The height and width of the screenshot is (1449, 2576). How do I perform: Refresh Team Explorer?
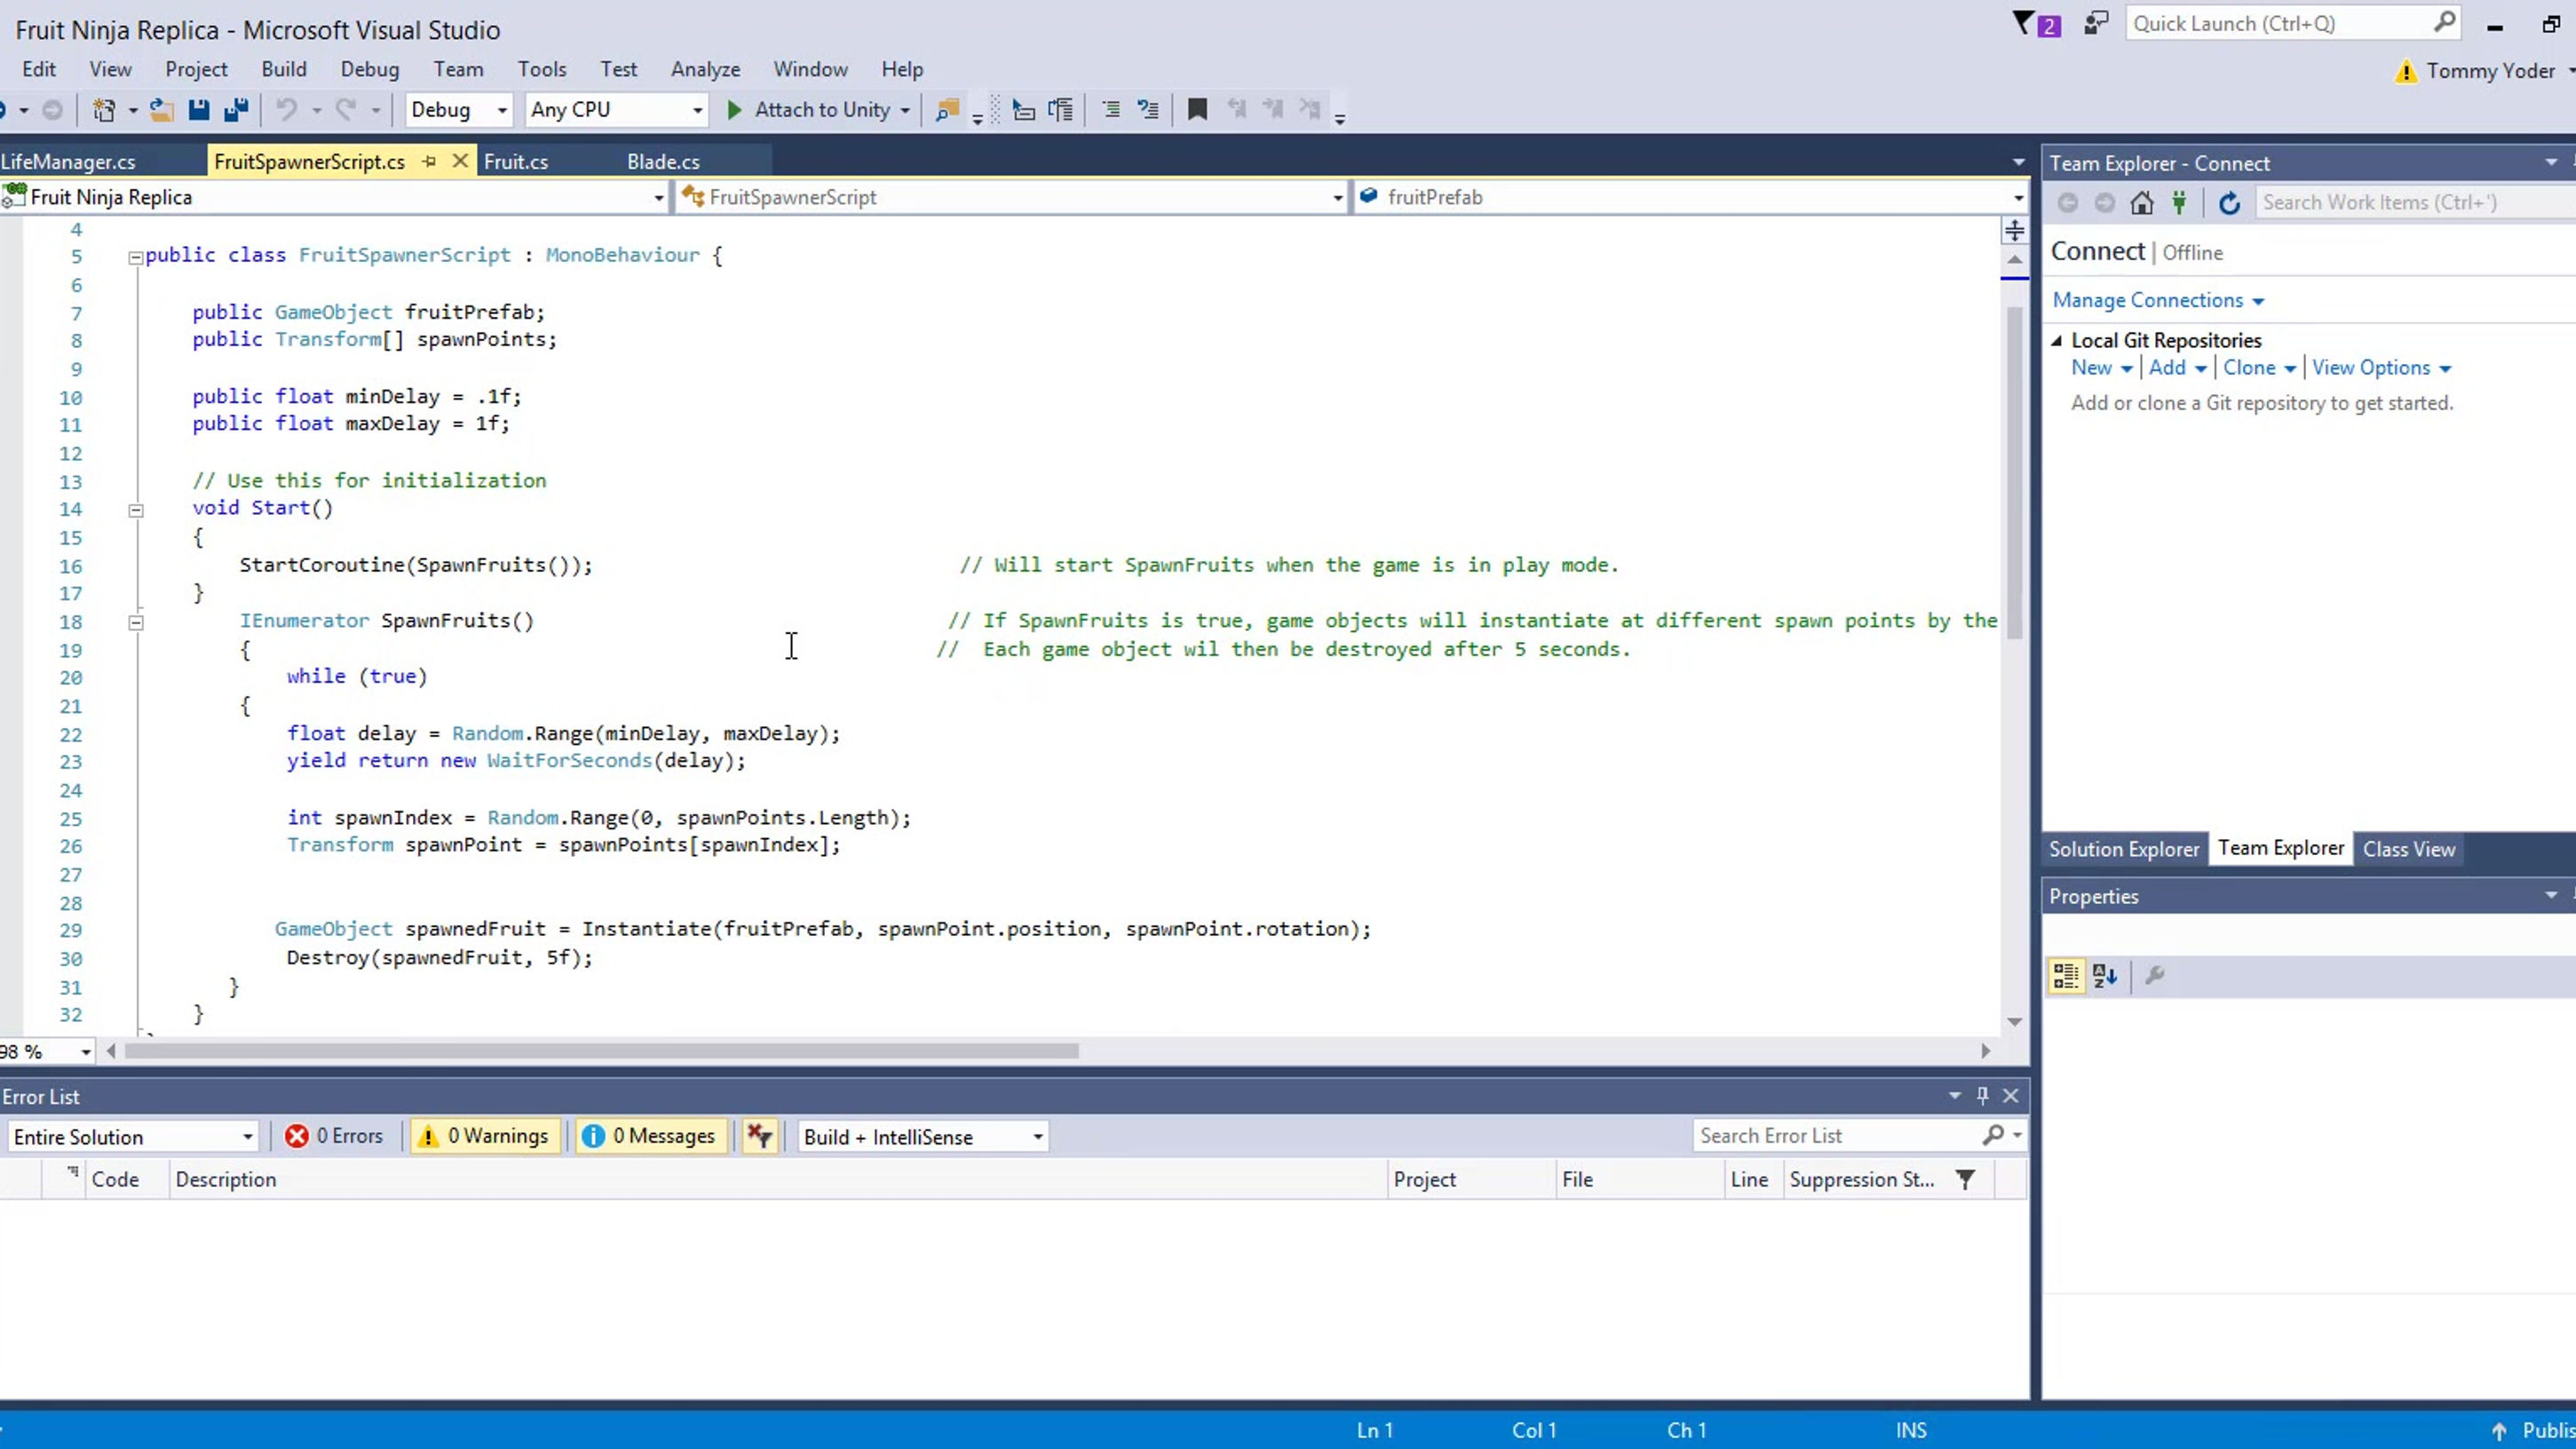tap(2229, 203)
